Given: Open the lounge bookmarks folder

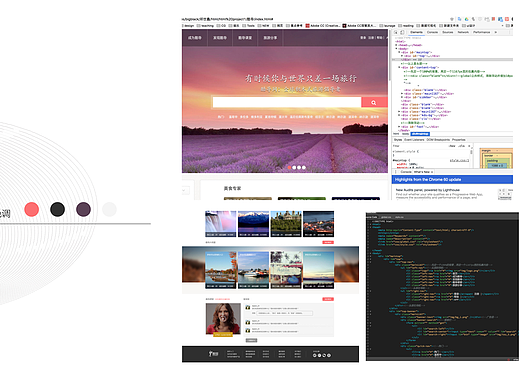Looking at the screenshot, I should tap(388, 26).
